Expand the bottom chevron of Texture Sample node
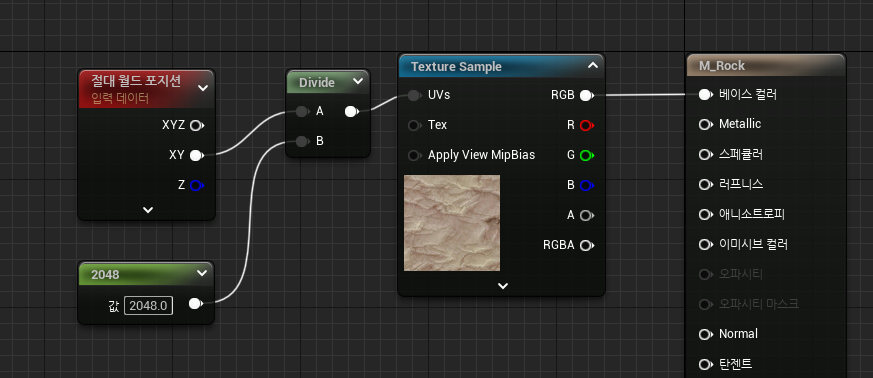 tap(503, 286)
